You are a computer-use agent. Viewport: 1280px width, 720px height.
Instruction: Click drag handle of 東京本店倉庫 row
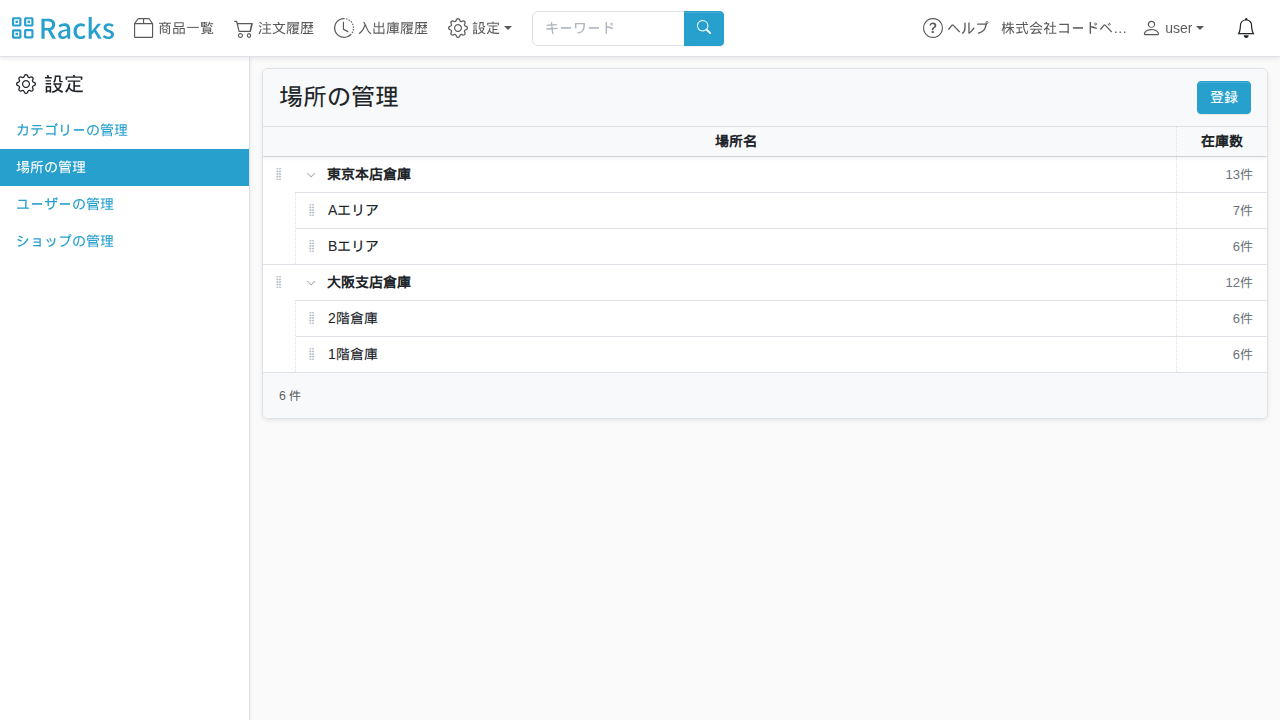[x=279, y=175]
